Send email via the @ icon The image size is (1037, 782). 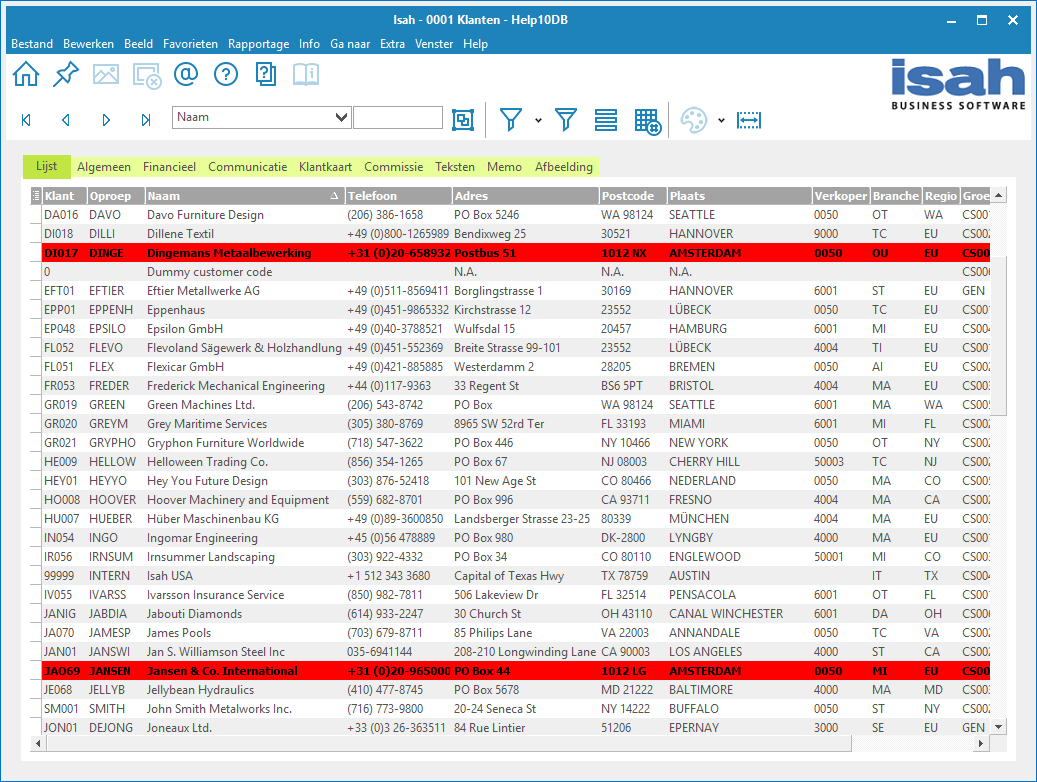(186, 74)
